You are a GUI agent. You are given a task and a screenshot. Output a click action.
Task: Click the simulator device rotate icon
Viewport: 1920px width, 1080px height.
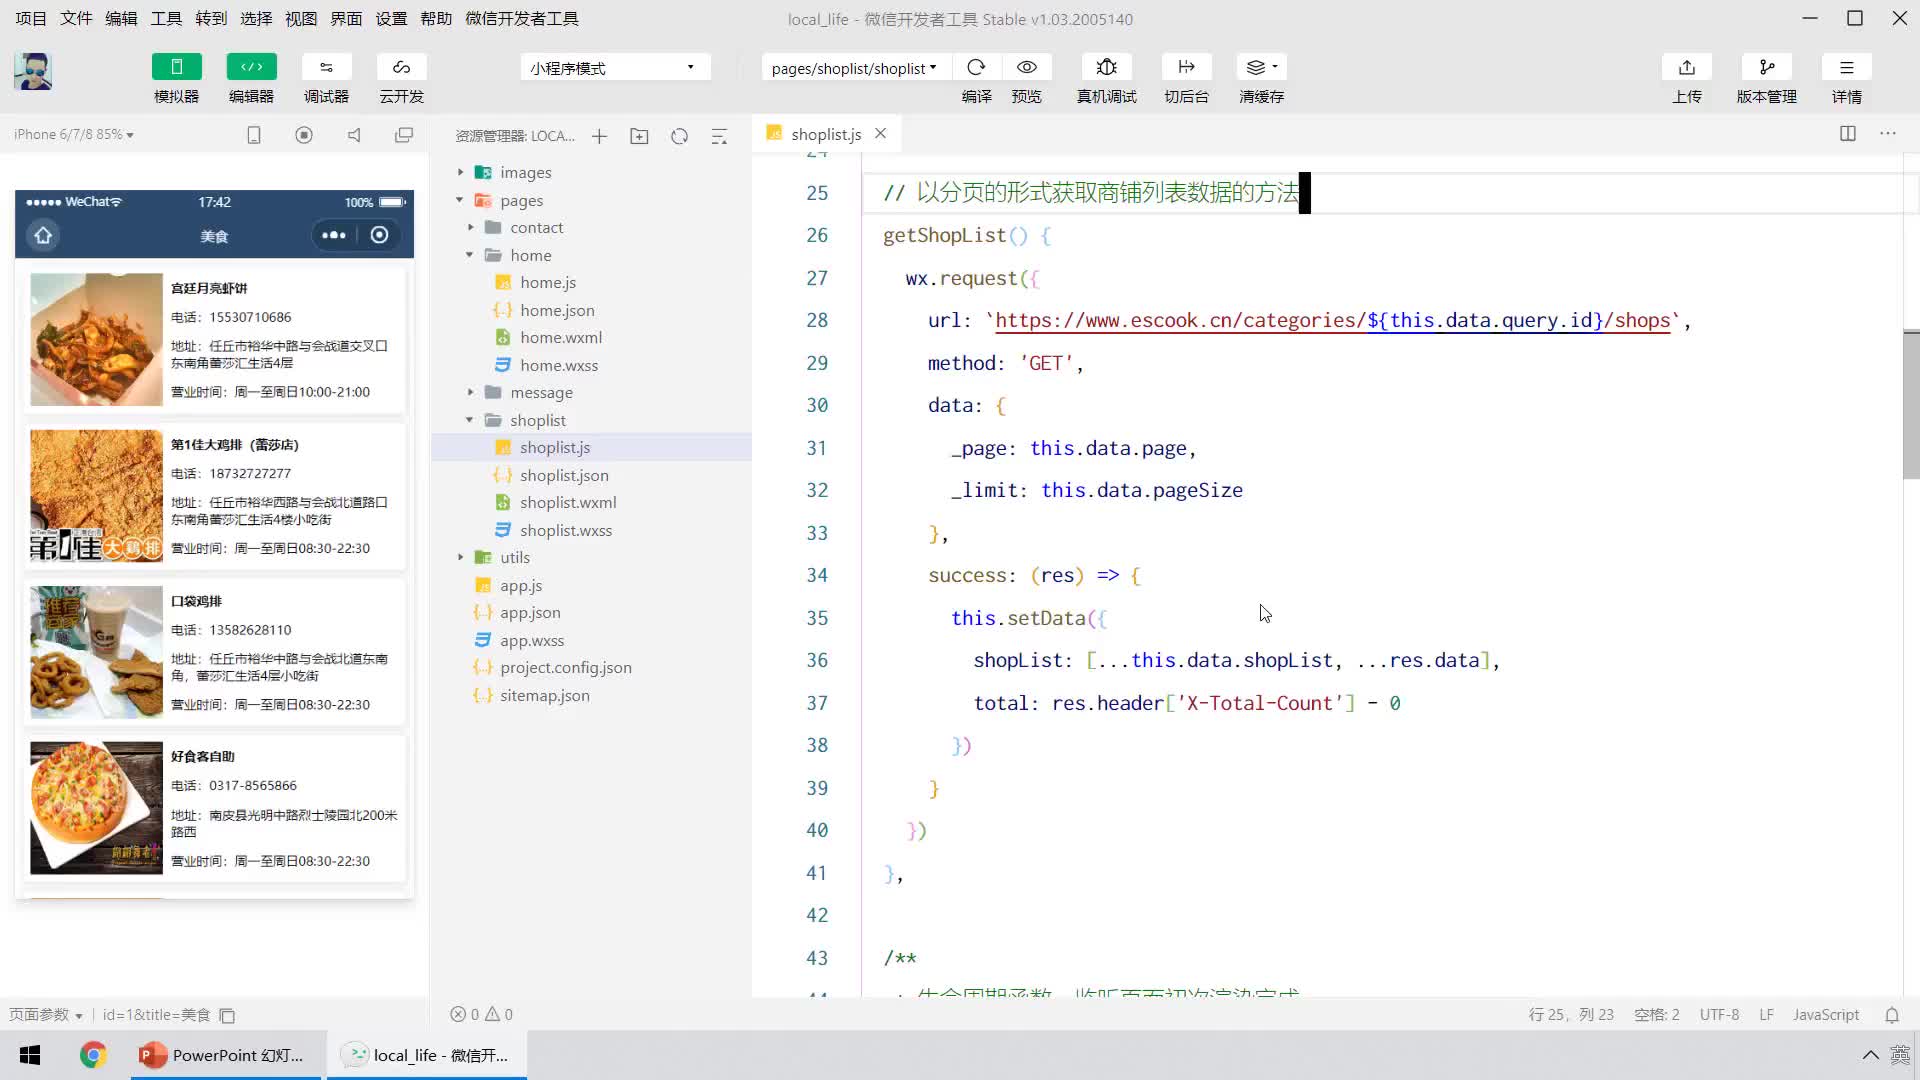[254, 135]
